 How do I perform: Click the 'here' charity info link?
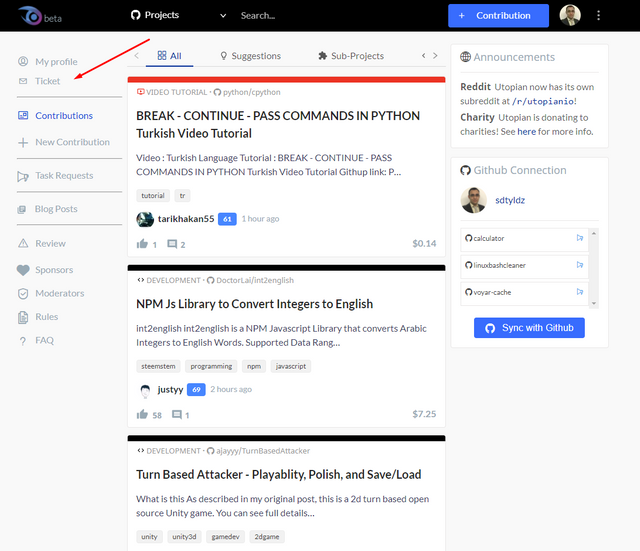point(527,132)
